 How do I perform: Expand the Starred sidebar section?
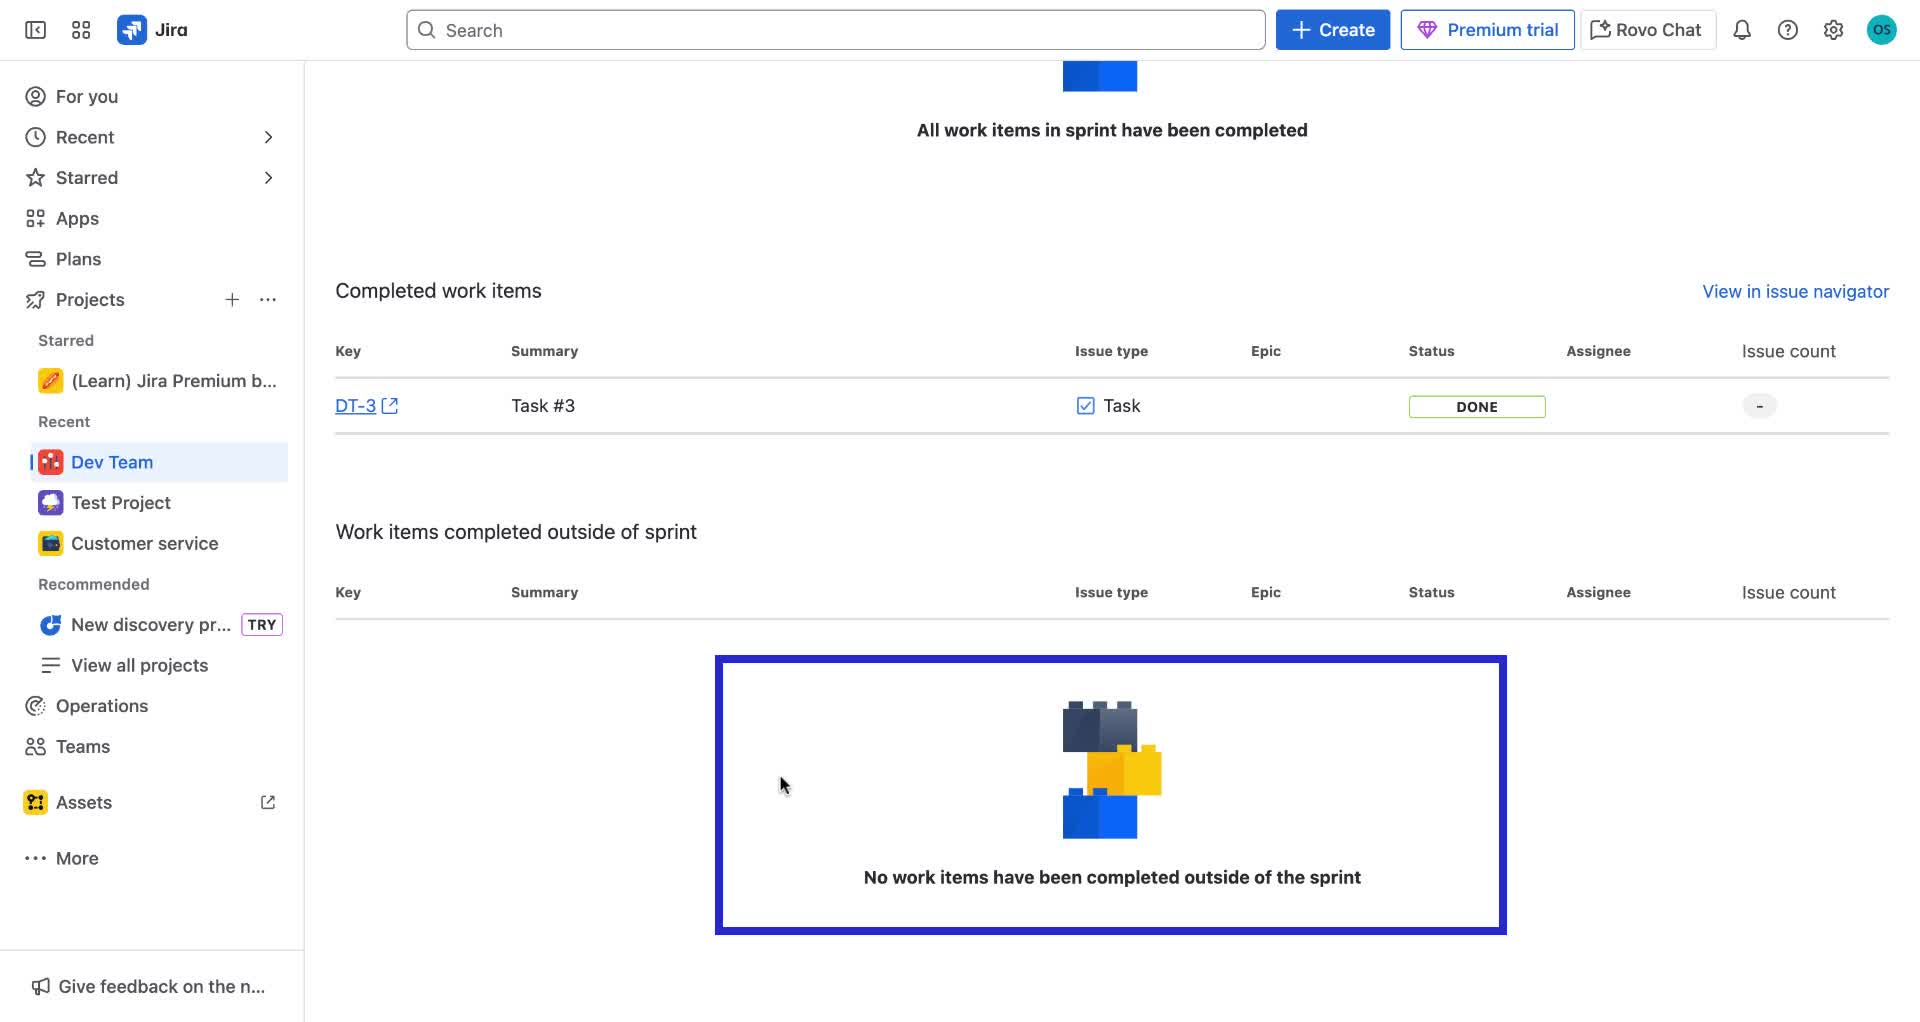267,177
